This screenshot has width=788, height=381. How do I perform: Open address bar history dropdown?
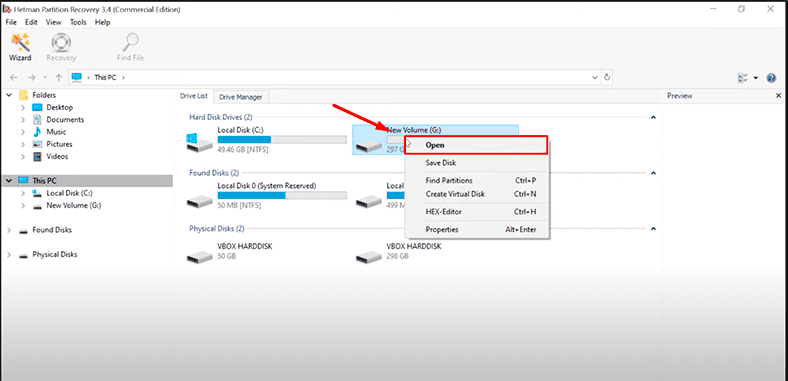[596, 77]
